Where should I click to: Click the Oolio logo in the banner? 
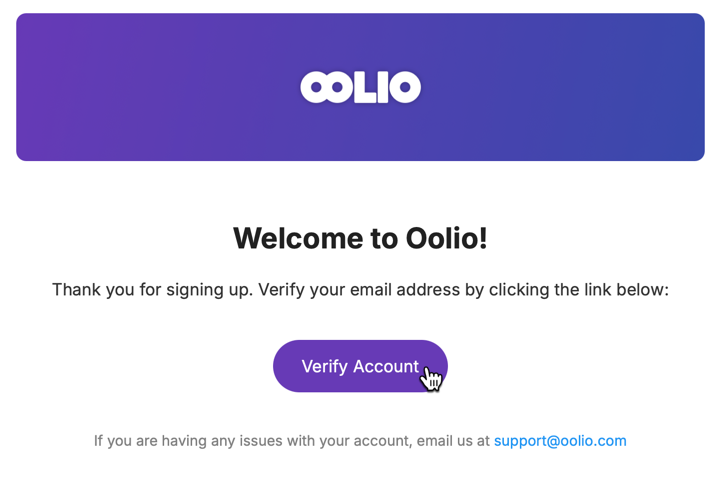click(x=360, y=87)
